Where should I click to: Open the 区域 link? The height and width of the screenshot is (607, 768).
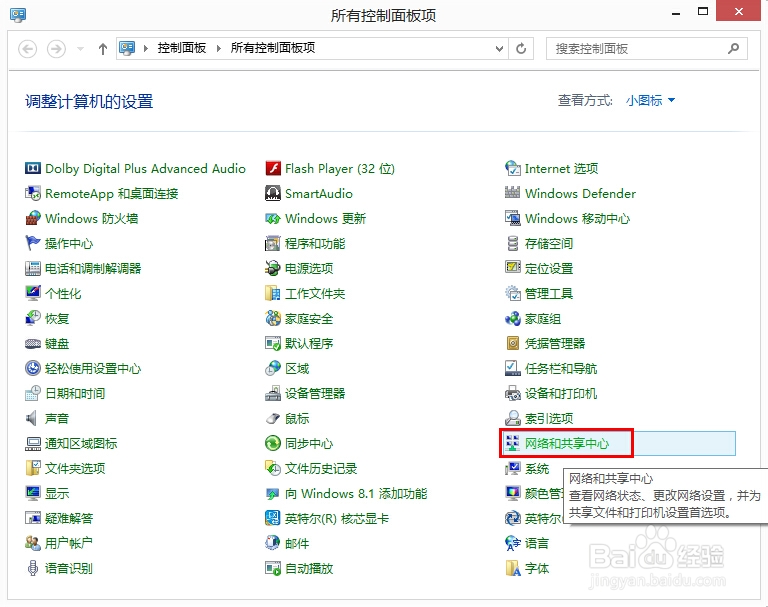(297, 368)
